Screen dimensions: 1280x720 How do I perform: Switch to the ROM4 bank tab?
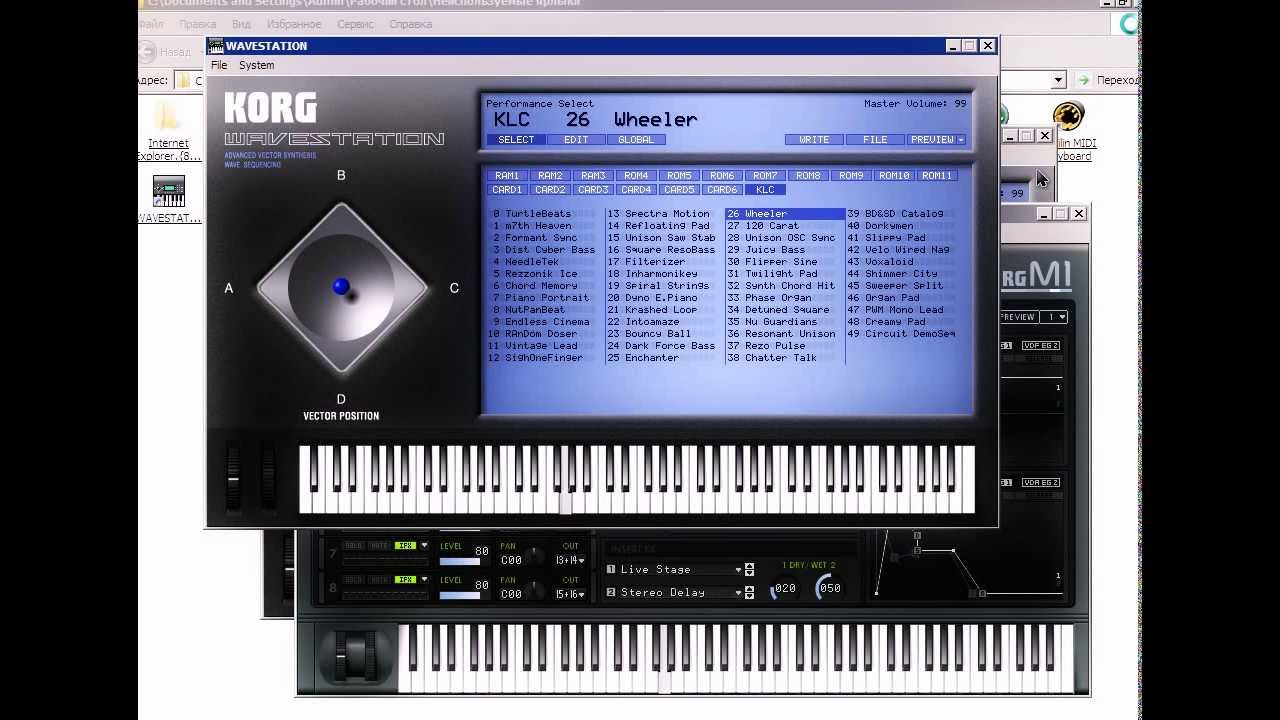coord(636,176)
